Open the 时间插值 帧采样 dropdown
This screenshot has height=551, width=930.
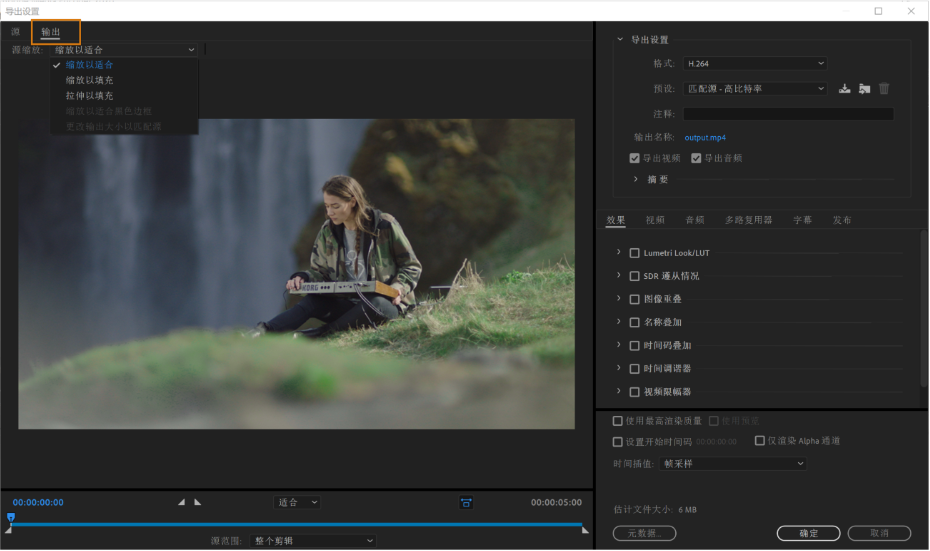733,464
